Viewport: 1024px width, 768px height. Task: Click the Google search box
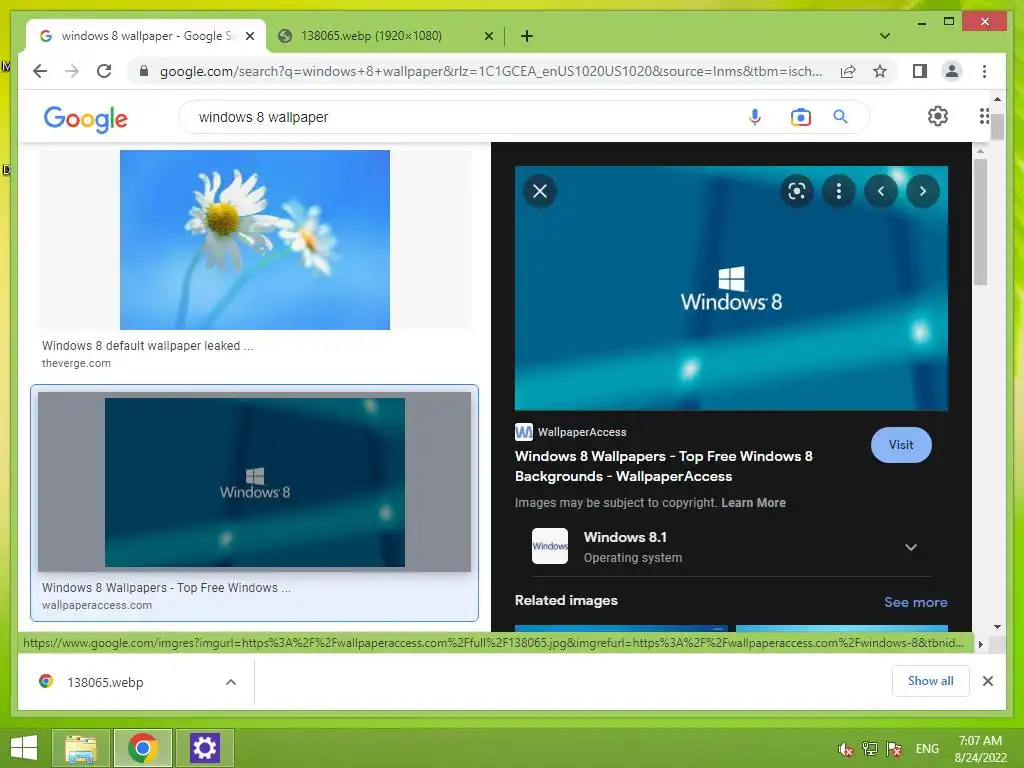click(457, 117)
